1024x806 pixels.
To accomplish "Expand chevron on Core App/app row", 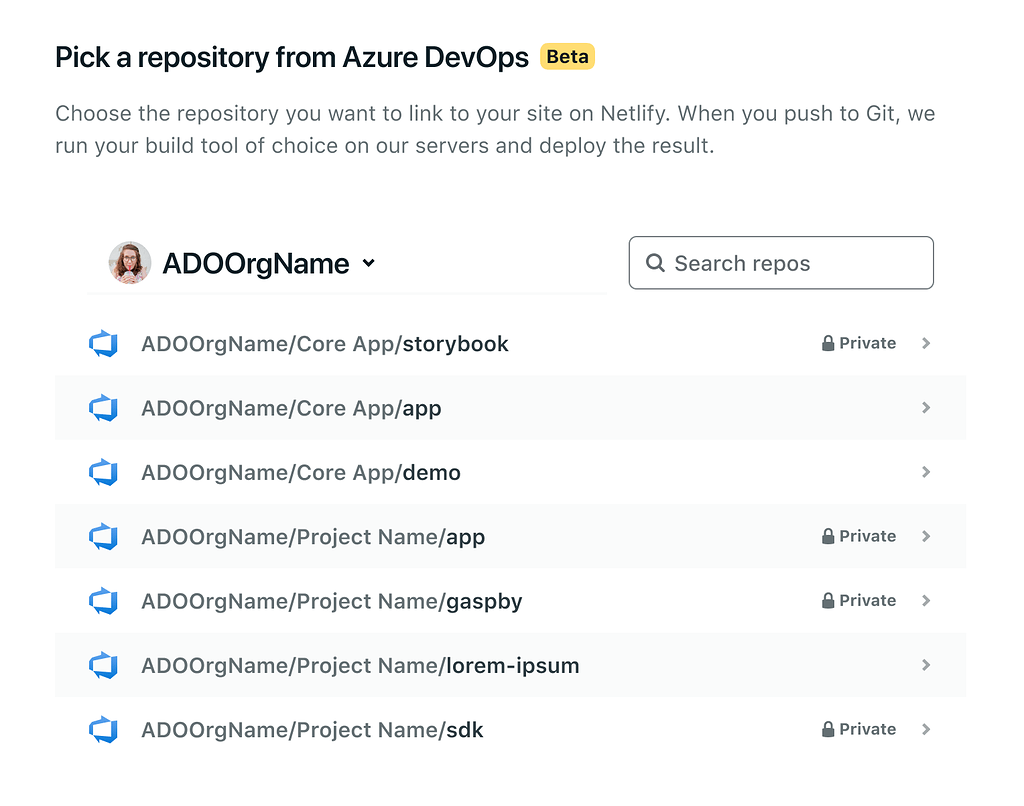I will click(926, 408).
